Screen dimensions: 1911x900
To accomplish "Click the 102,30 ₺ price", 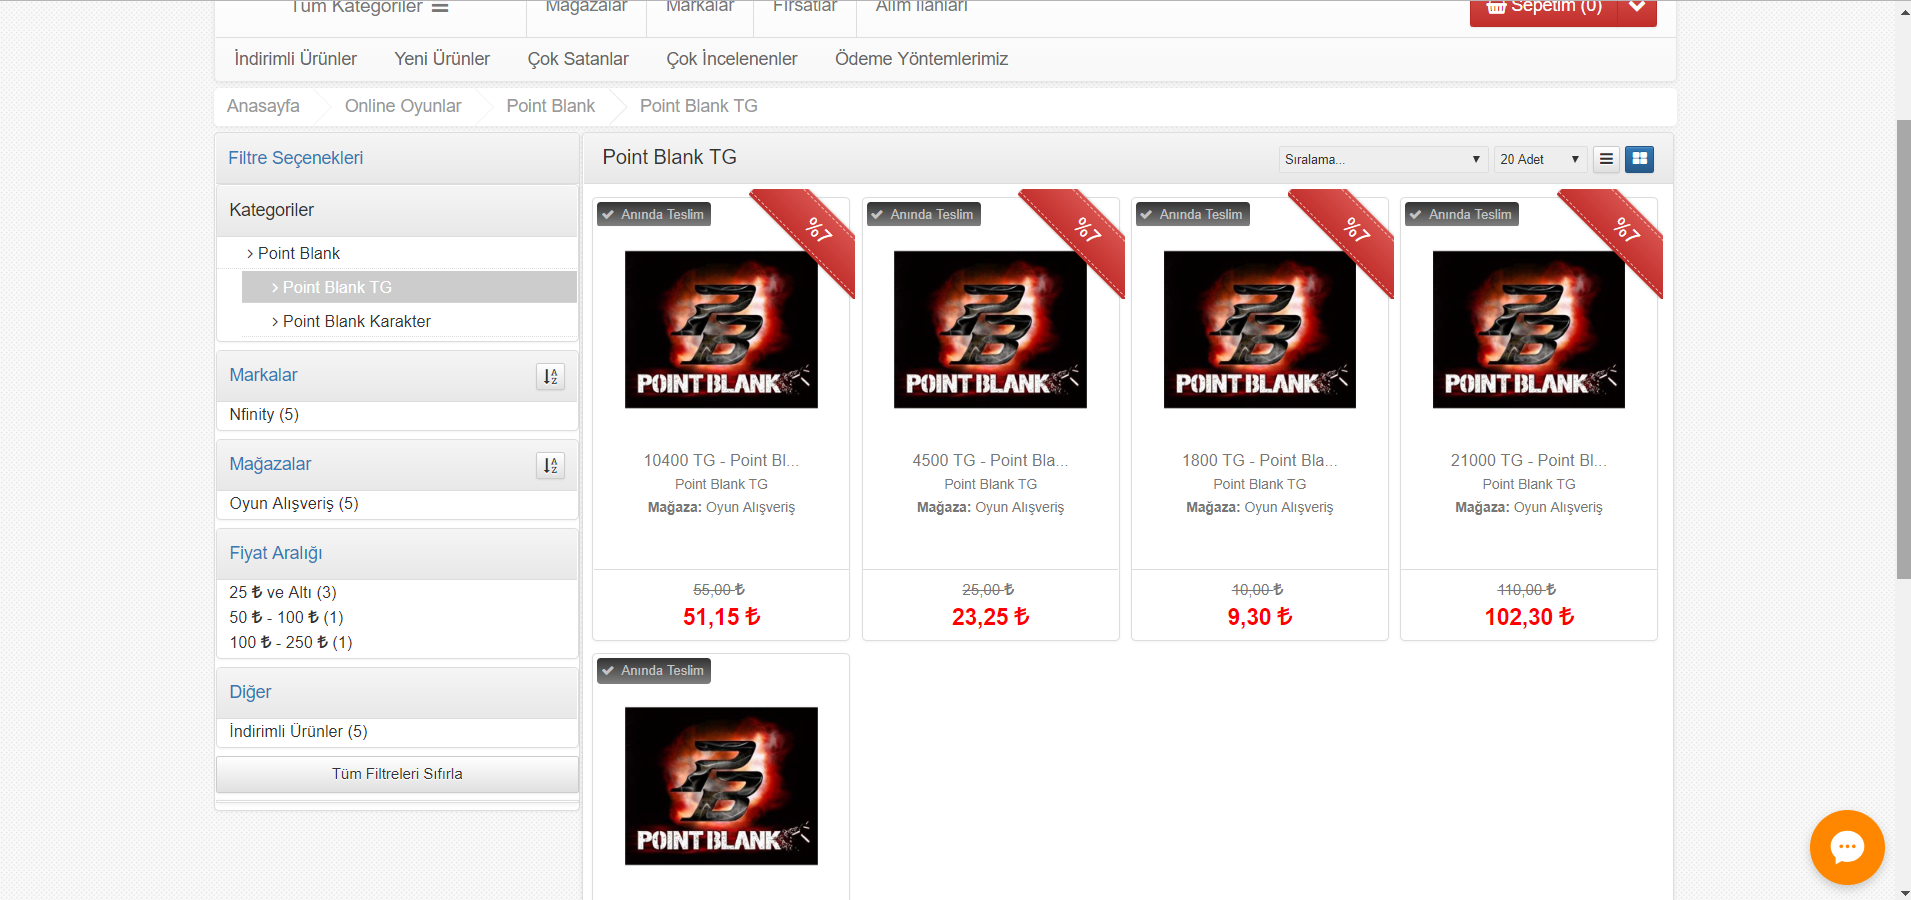I will tap(1529, 617).
